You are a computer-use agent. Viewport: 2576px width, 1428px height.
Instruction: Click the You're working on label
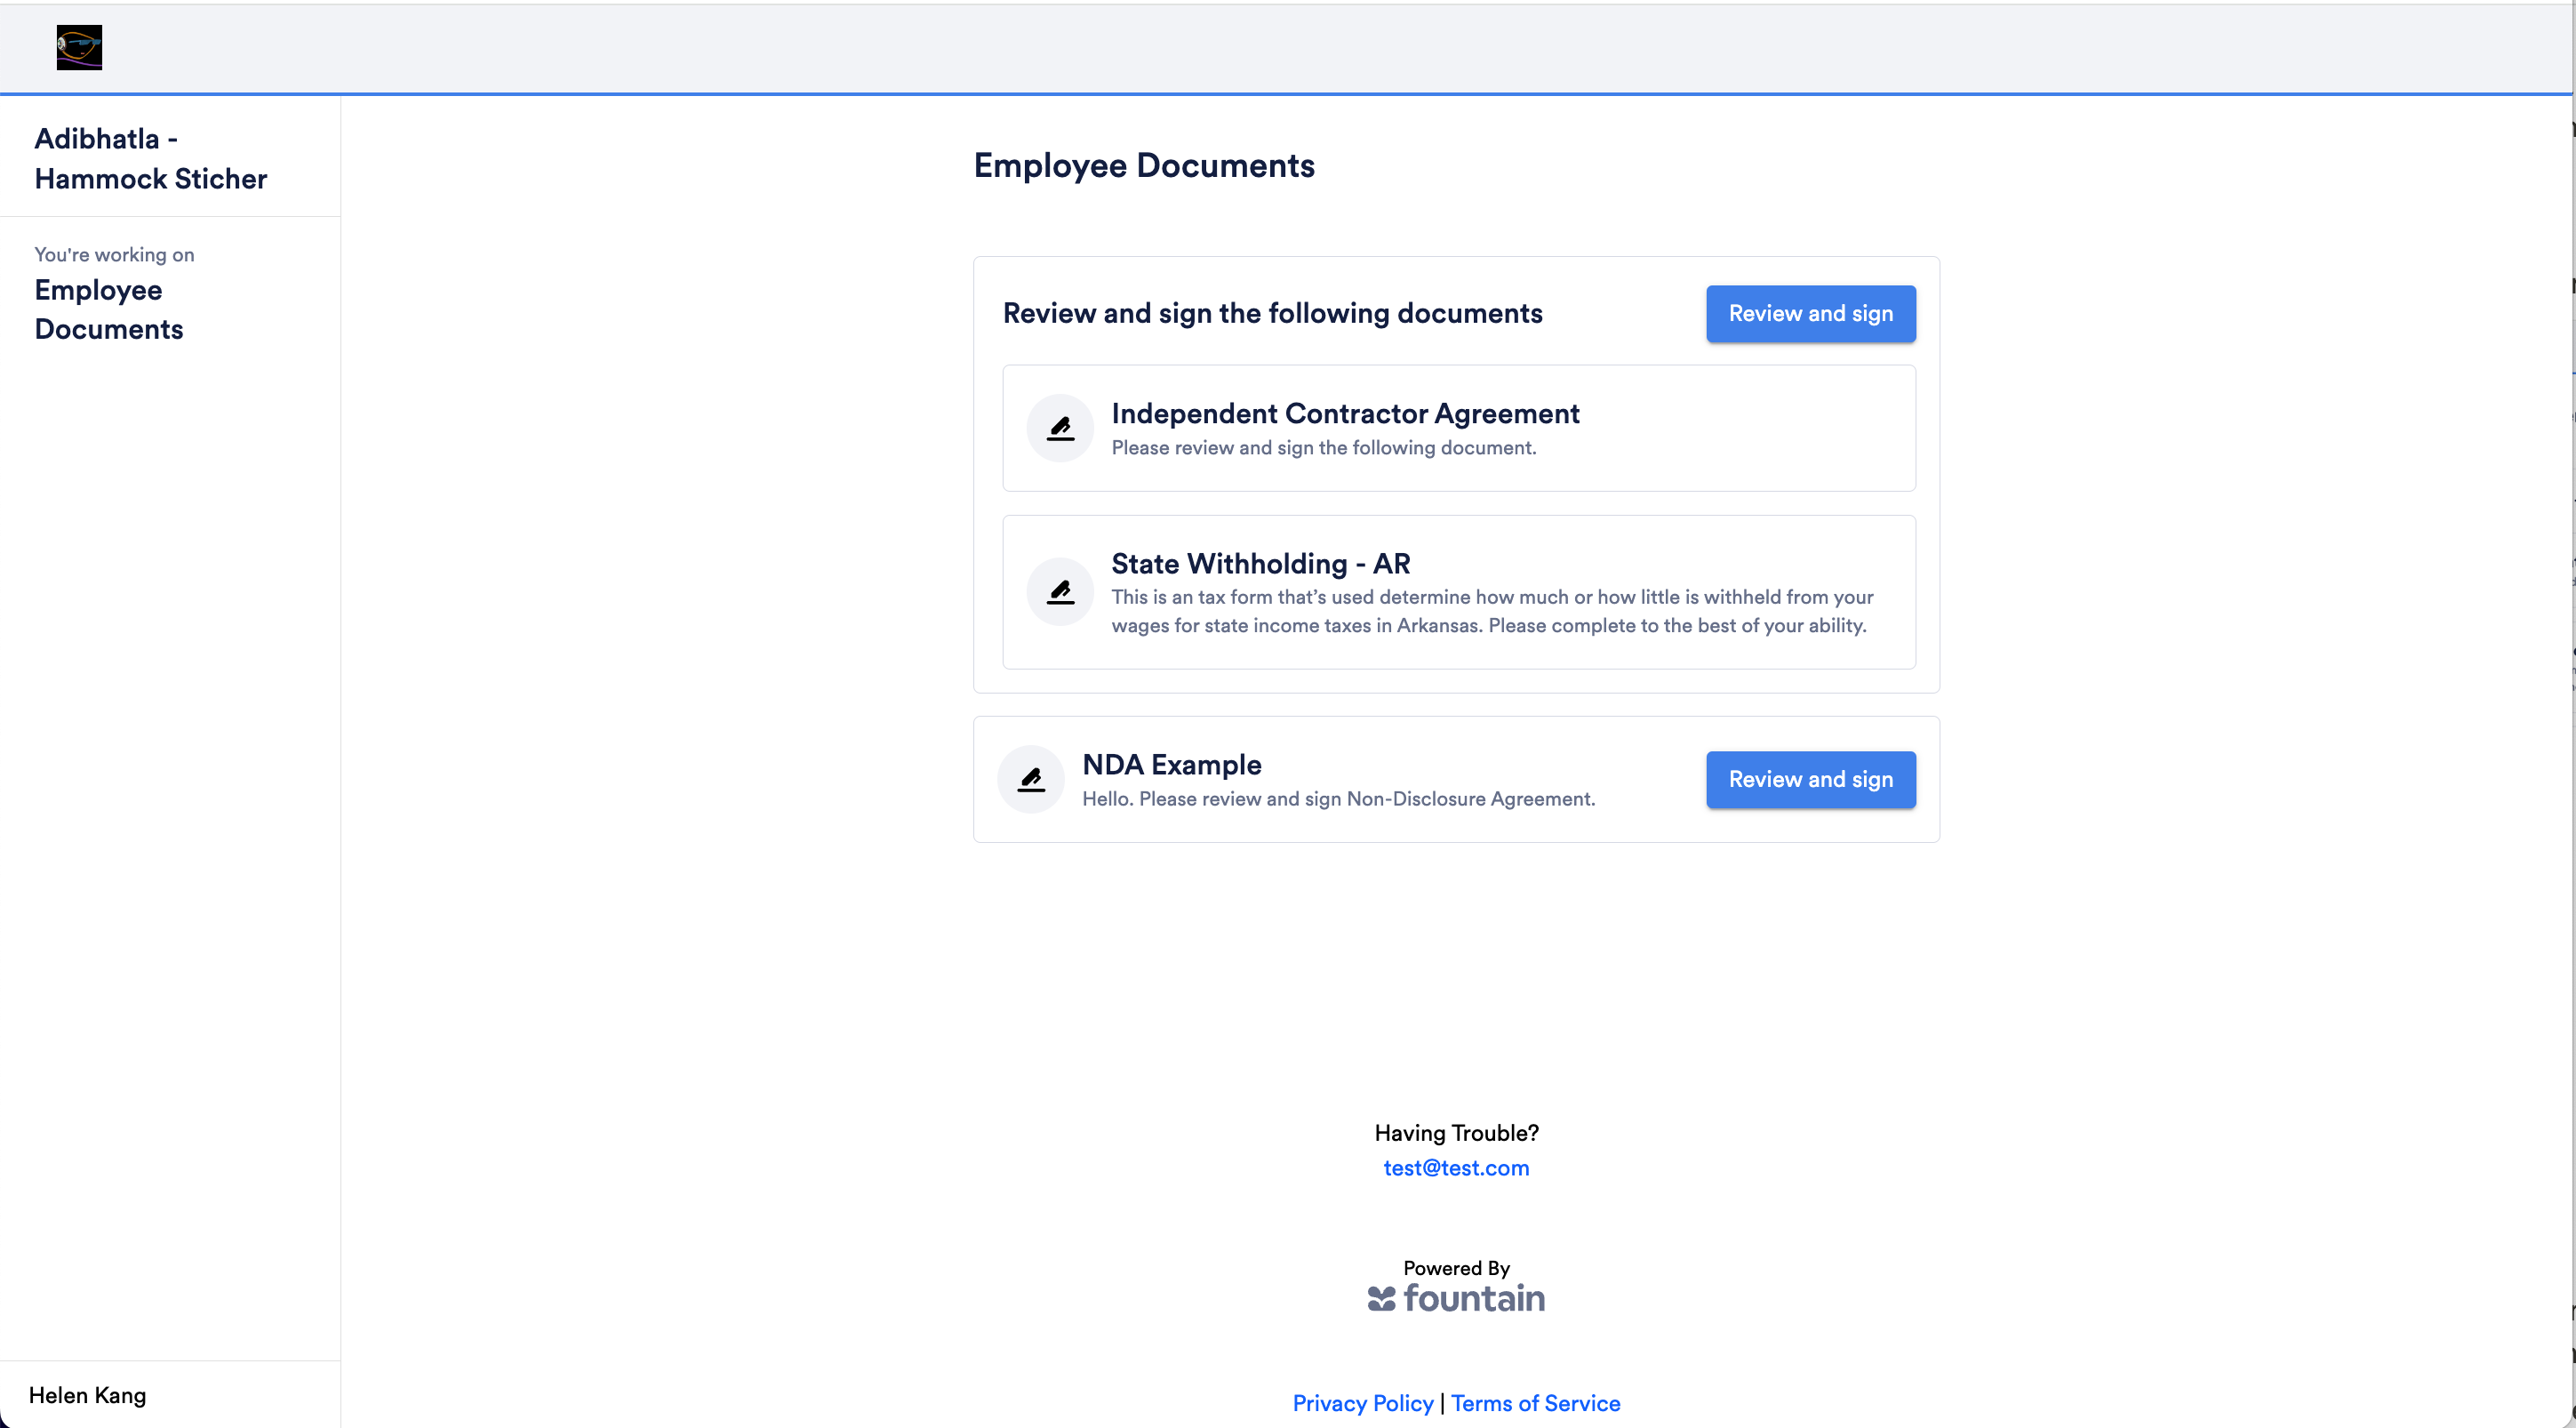click(x=114, y=254)
